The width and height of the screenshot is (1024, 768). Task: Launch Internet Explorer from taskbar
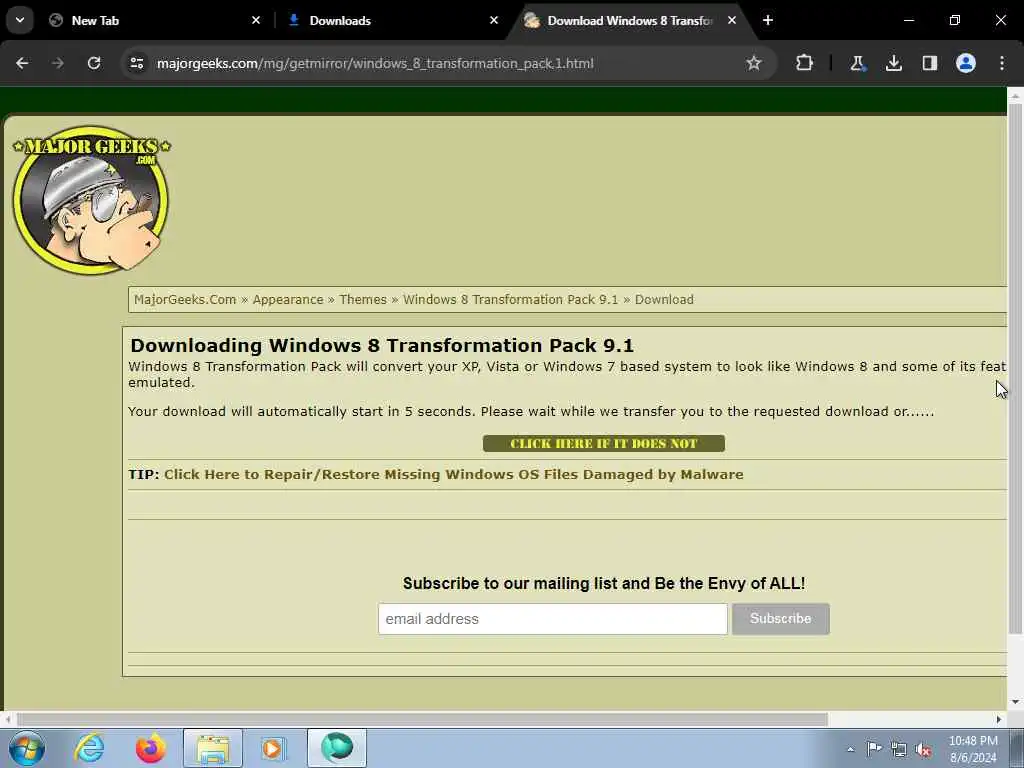[89, 748]
